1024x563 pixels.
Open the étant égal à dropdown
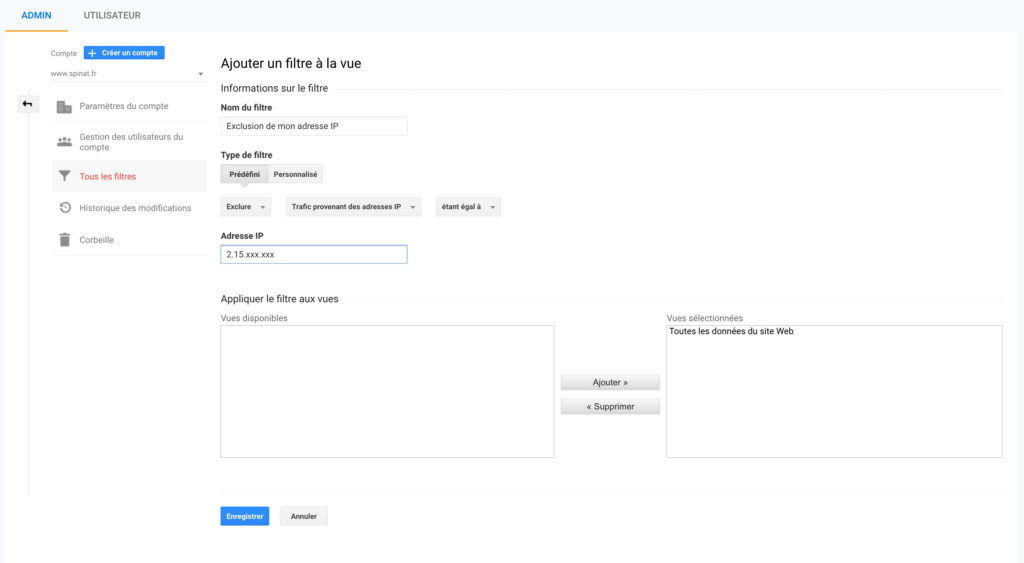[467, 207]
